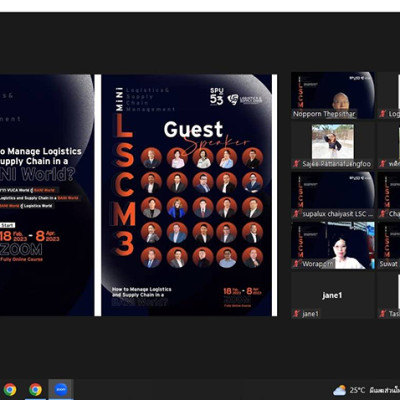The image size is (400, 400).
Task: Click the muted mic icon beside supalux chaiyasit
Action: [296, 214]
